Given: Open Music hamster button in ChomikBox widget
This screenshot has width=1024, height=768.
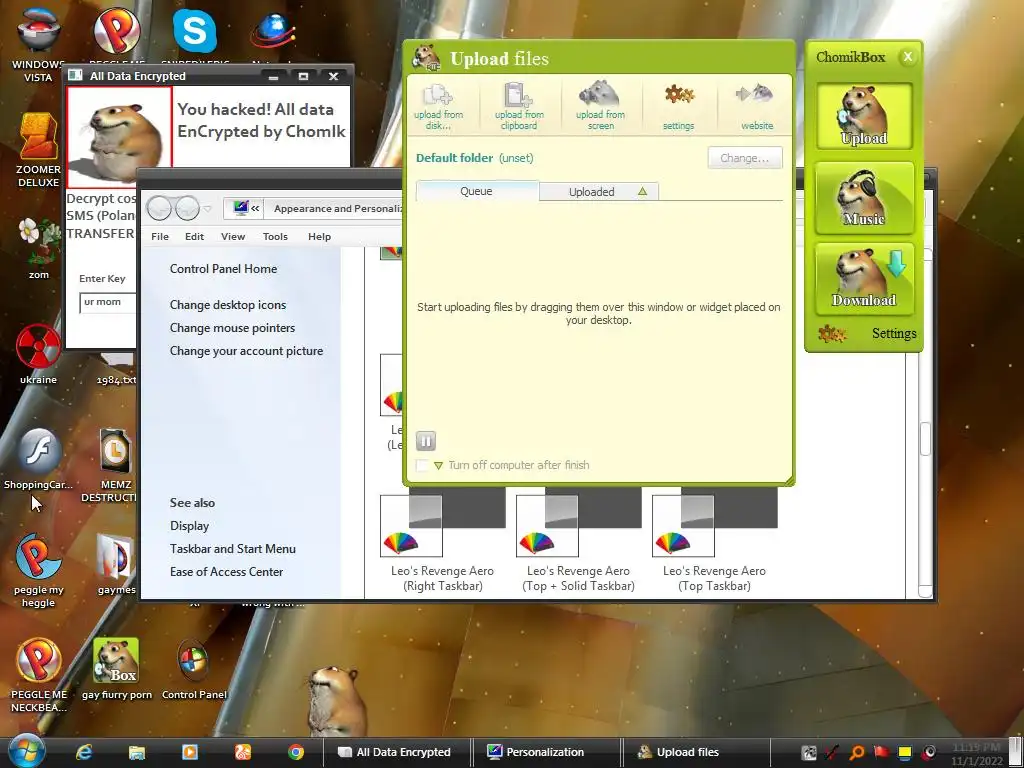Looking at the screenshot, I should pos(864,198).
